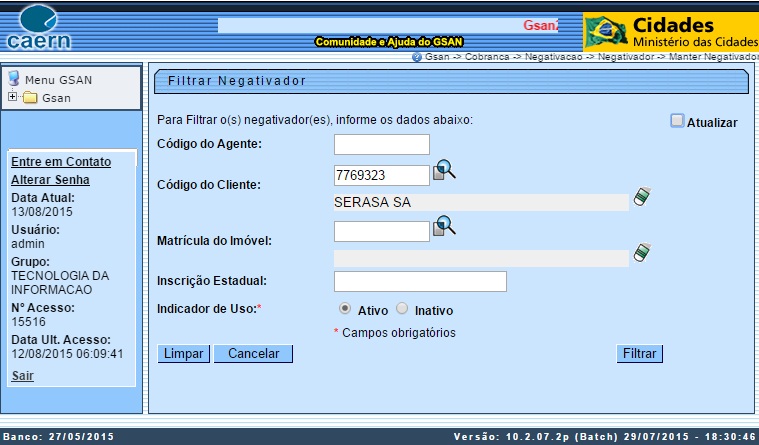
Task: Open the Comunidade e Ajuda do GSAN link
Action: pos(389,42)
